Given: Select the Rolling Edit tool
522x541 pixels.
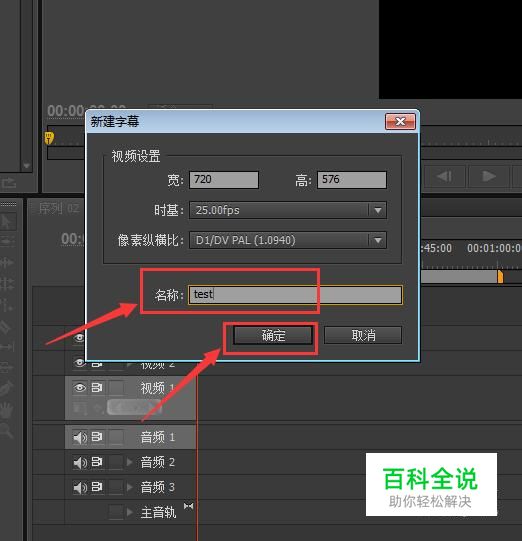Looking at the screenshot, I should tap(7, 284).
